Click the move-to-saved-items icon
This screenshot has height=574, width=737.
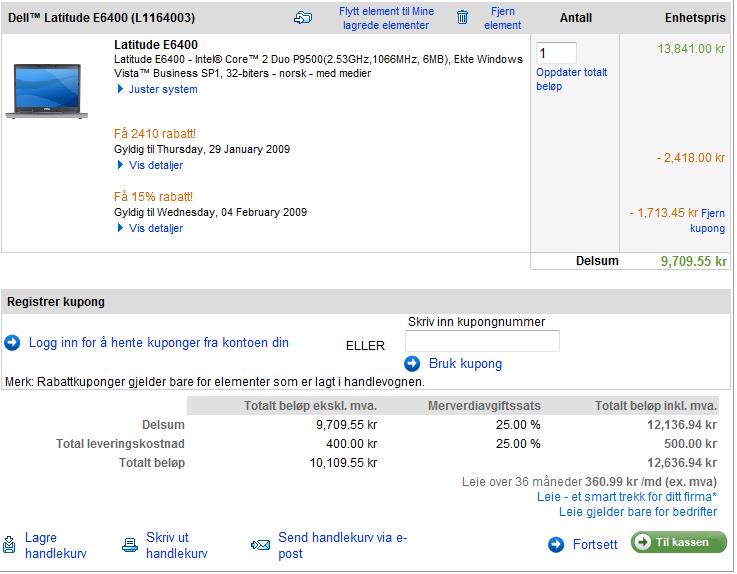tap(303, 18)
